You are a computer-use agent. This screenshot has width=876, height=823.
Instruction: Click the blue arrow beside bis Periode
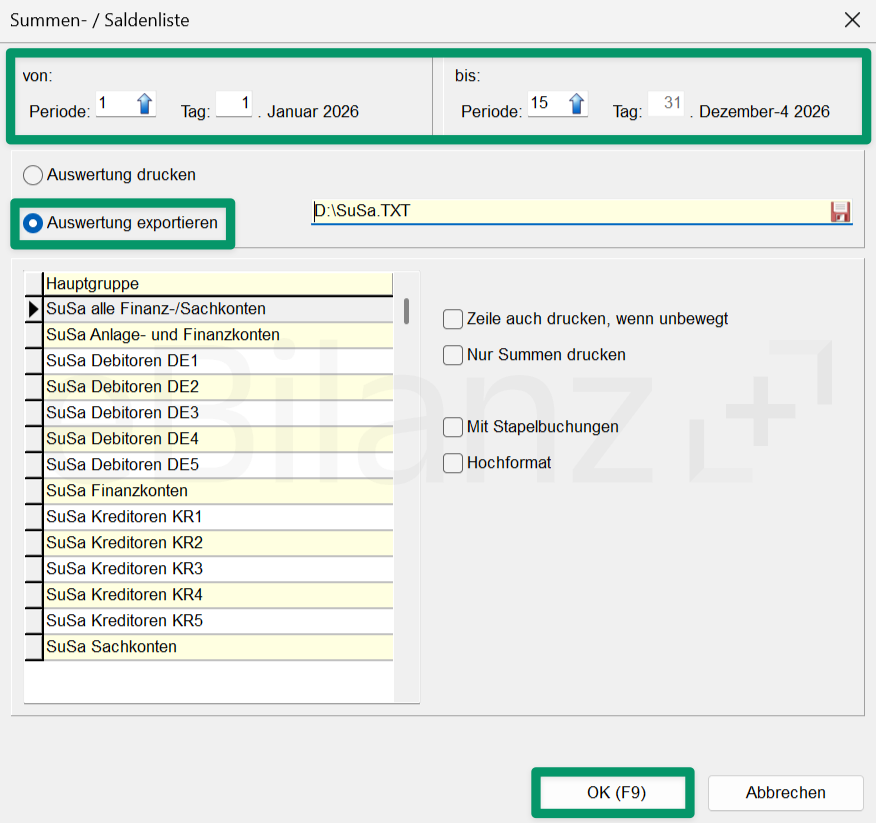[x=576, y=104]
